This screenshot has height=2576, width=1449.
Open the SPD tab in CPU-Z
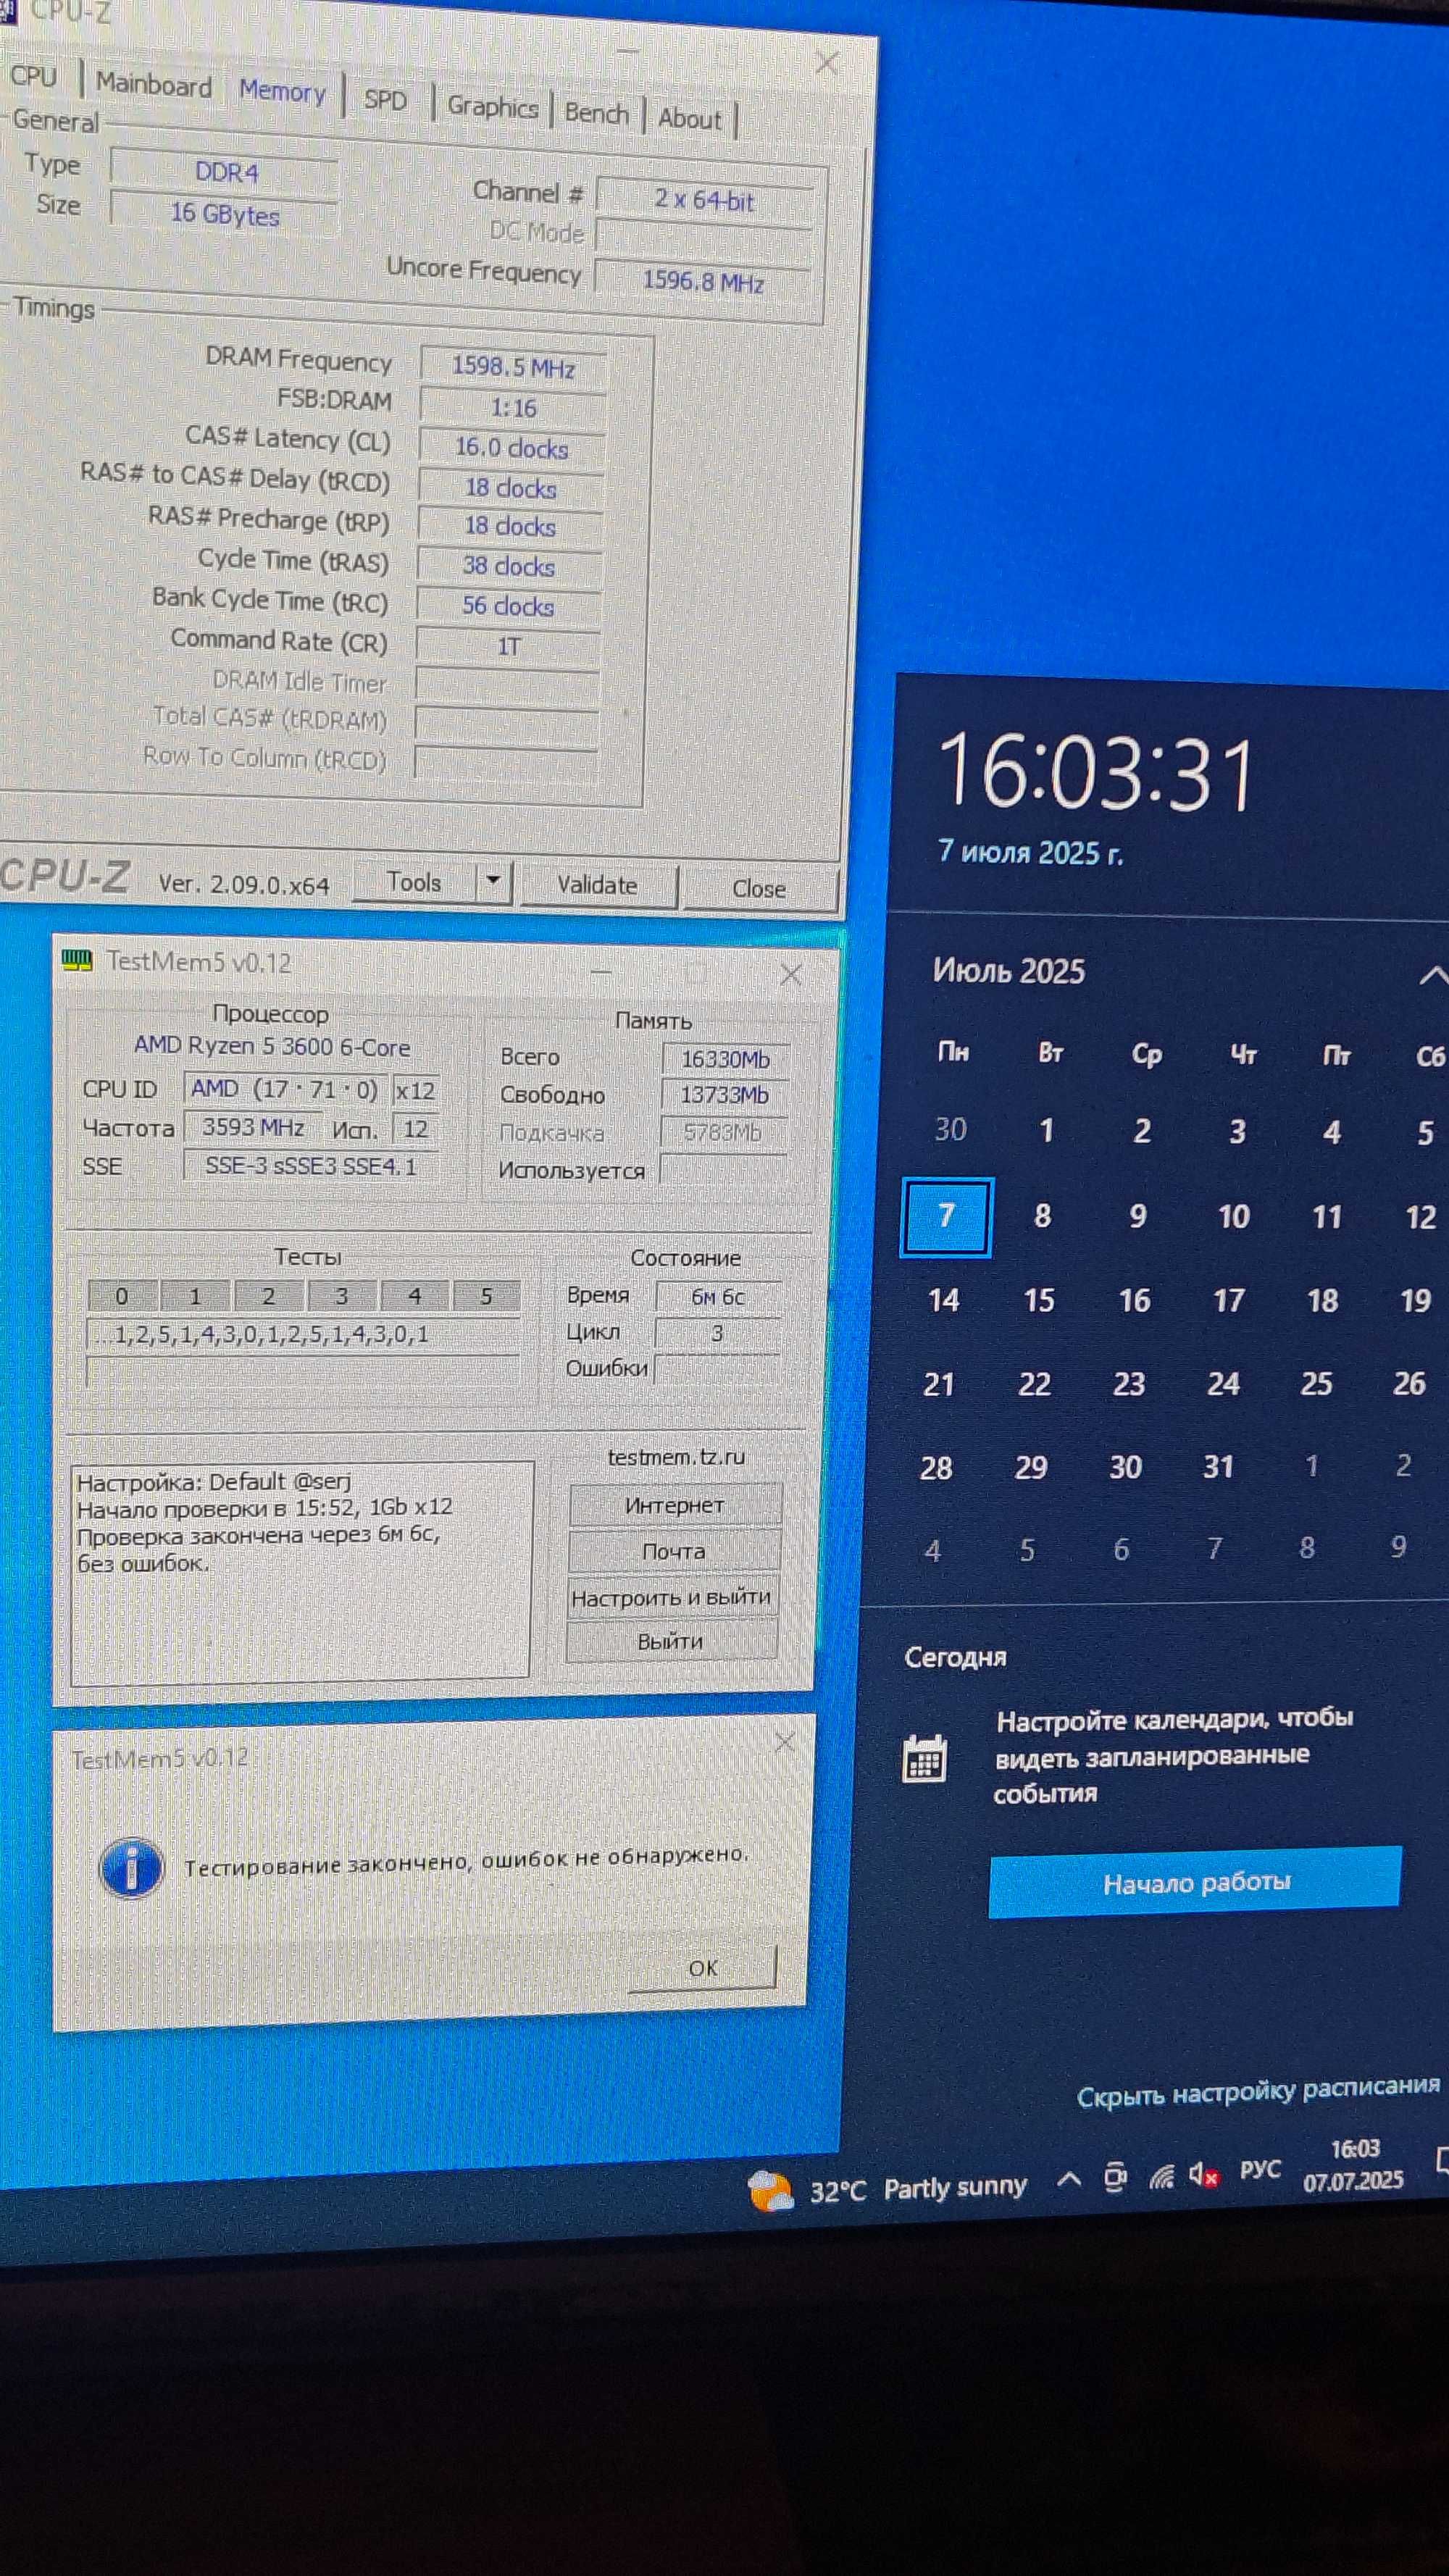385,100
